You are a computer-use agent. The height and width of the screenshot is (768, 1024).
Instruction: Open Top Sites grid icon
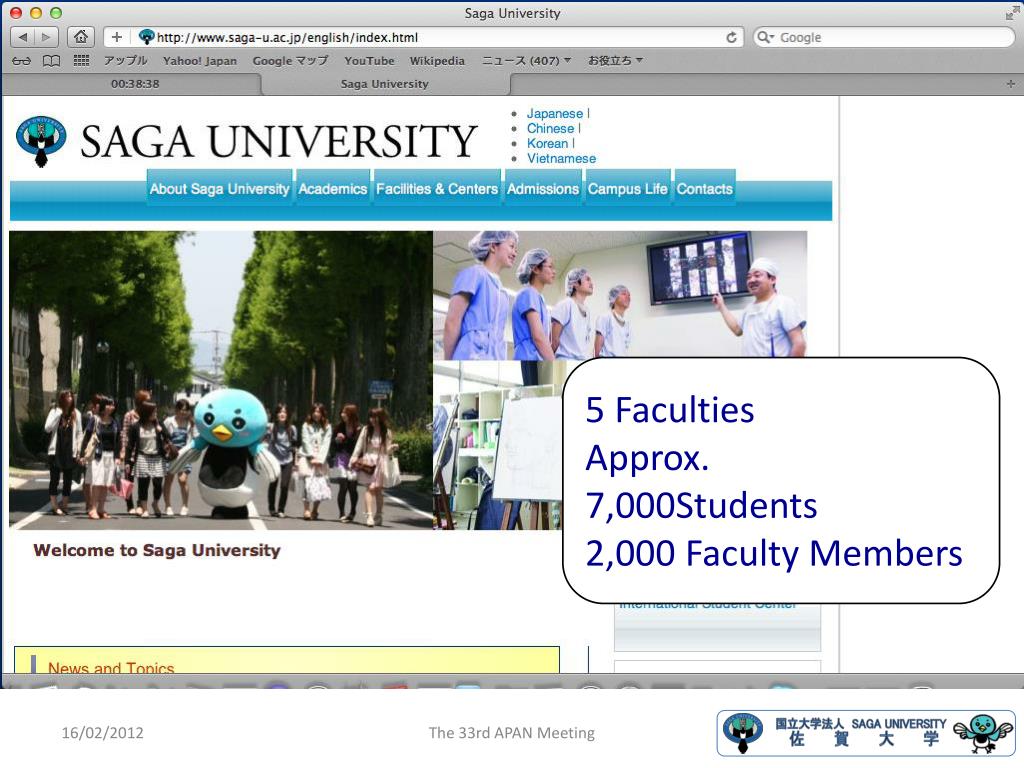click(81, 61)
